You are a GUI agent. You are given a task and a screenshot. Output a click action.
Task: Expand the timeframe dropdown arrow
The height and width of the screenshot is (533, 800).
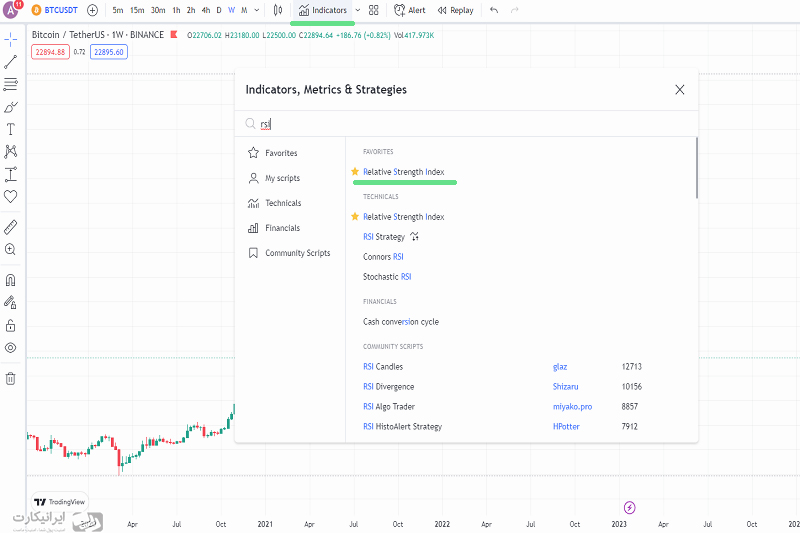point(257,10)
